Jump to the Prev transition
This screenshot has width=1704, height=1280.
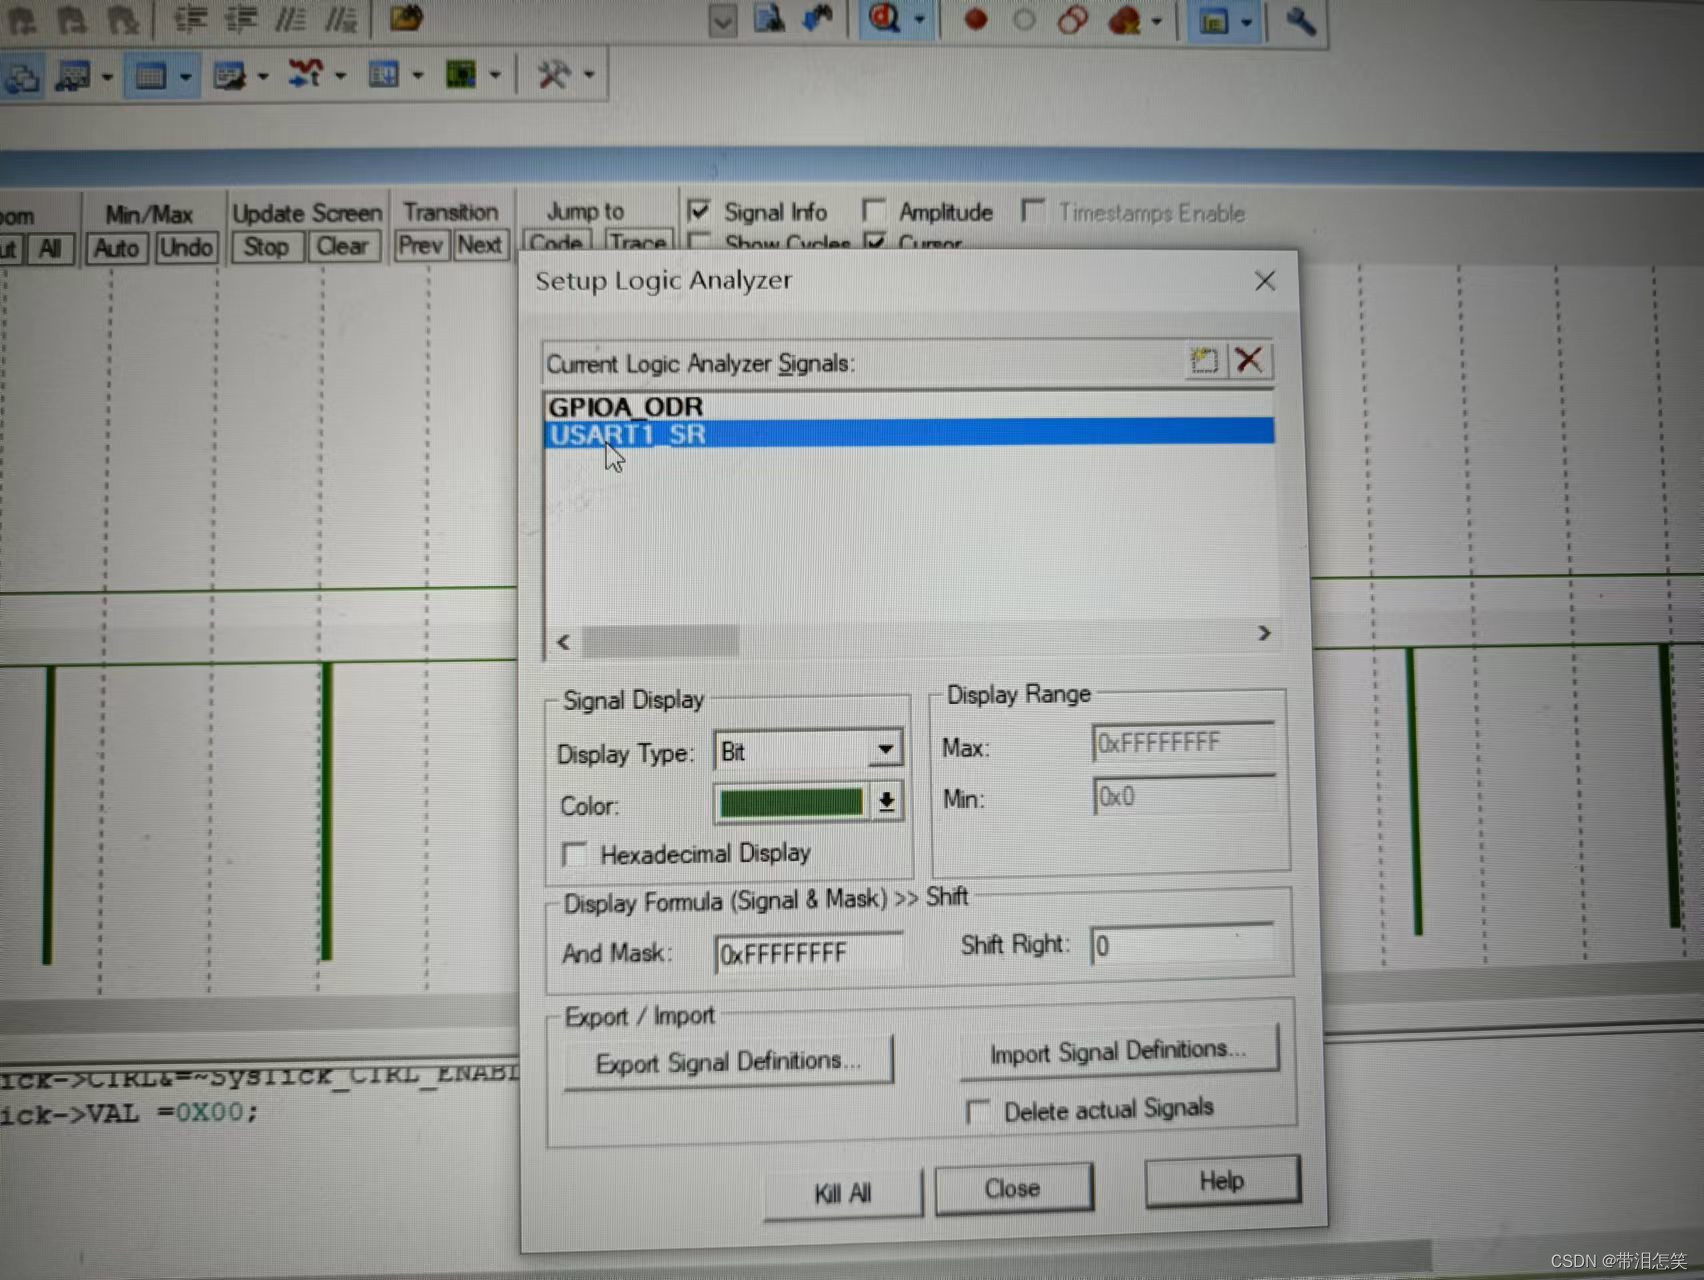click(x=421, y=245)
